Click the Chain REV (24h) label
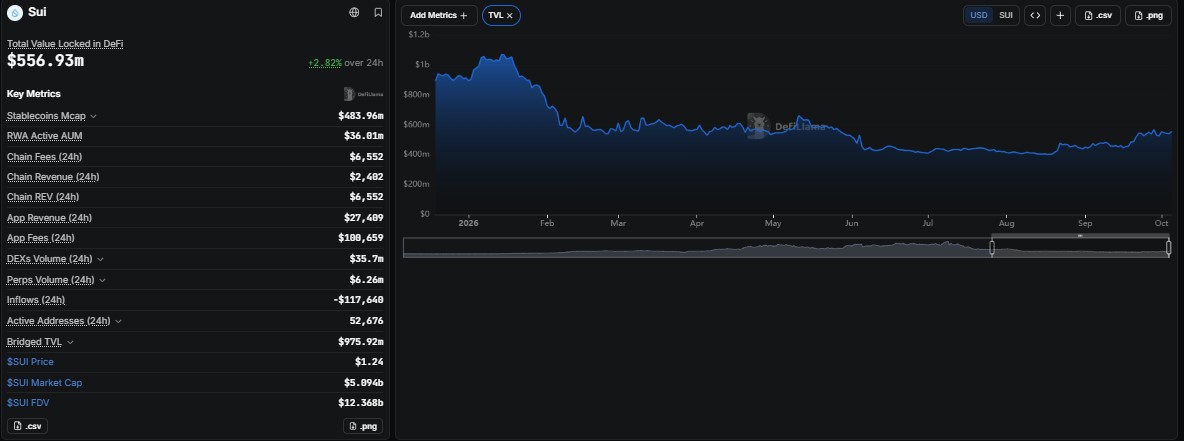Screen dimensions: 1184x441 (x=43, y=197)
